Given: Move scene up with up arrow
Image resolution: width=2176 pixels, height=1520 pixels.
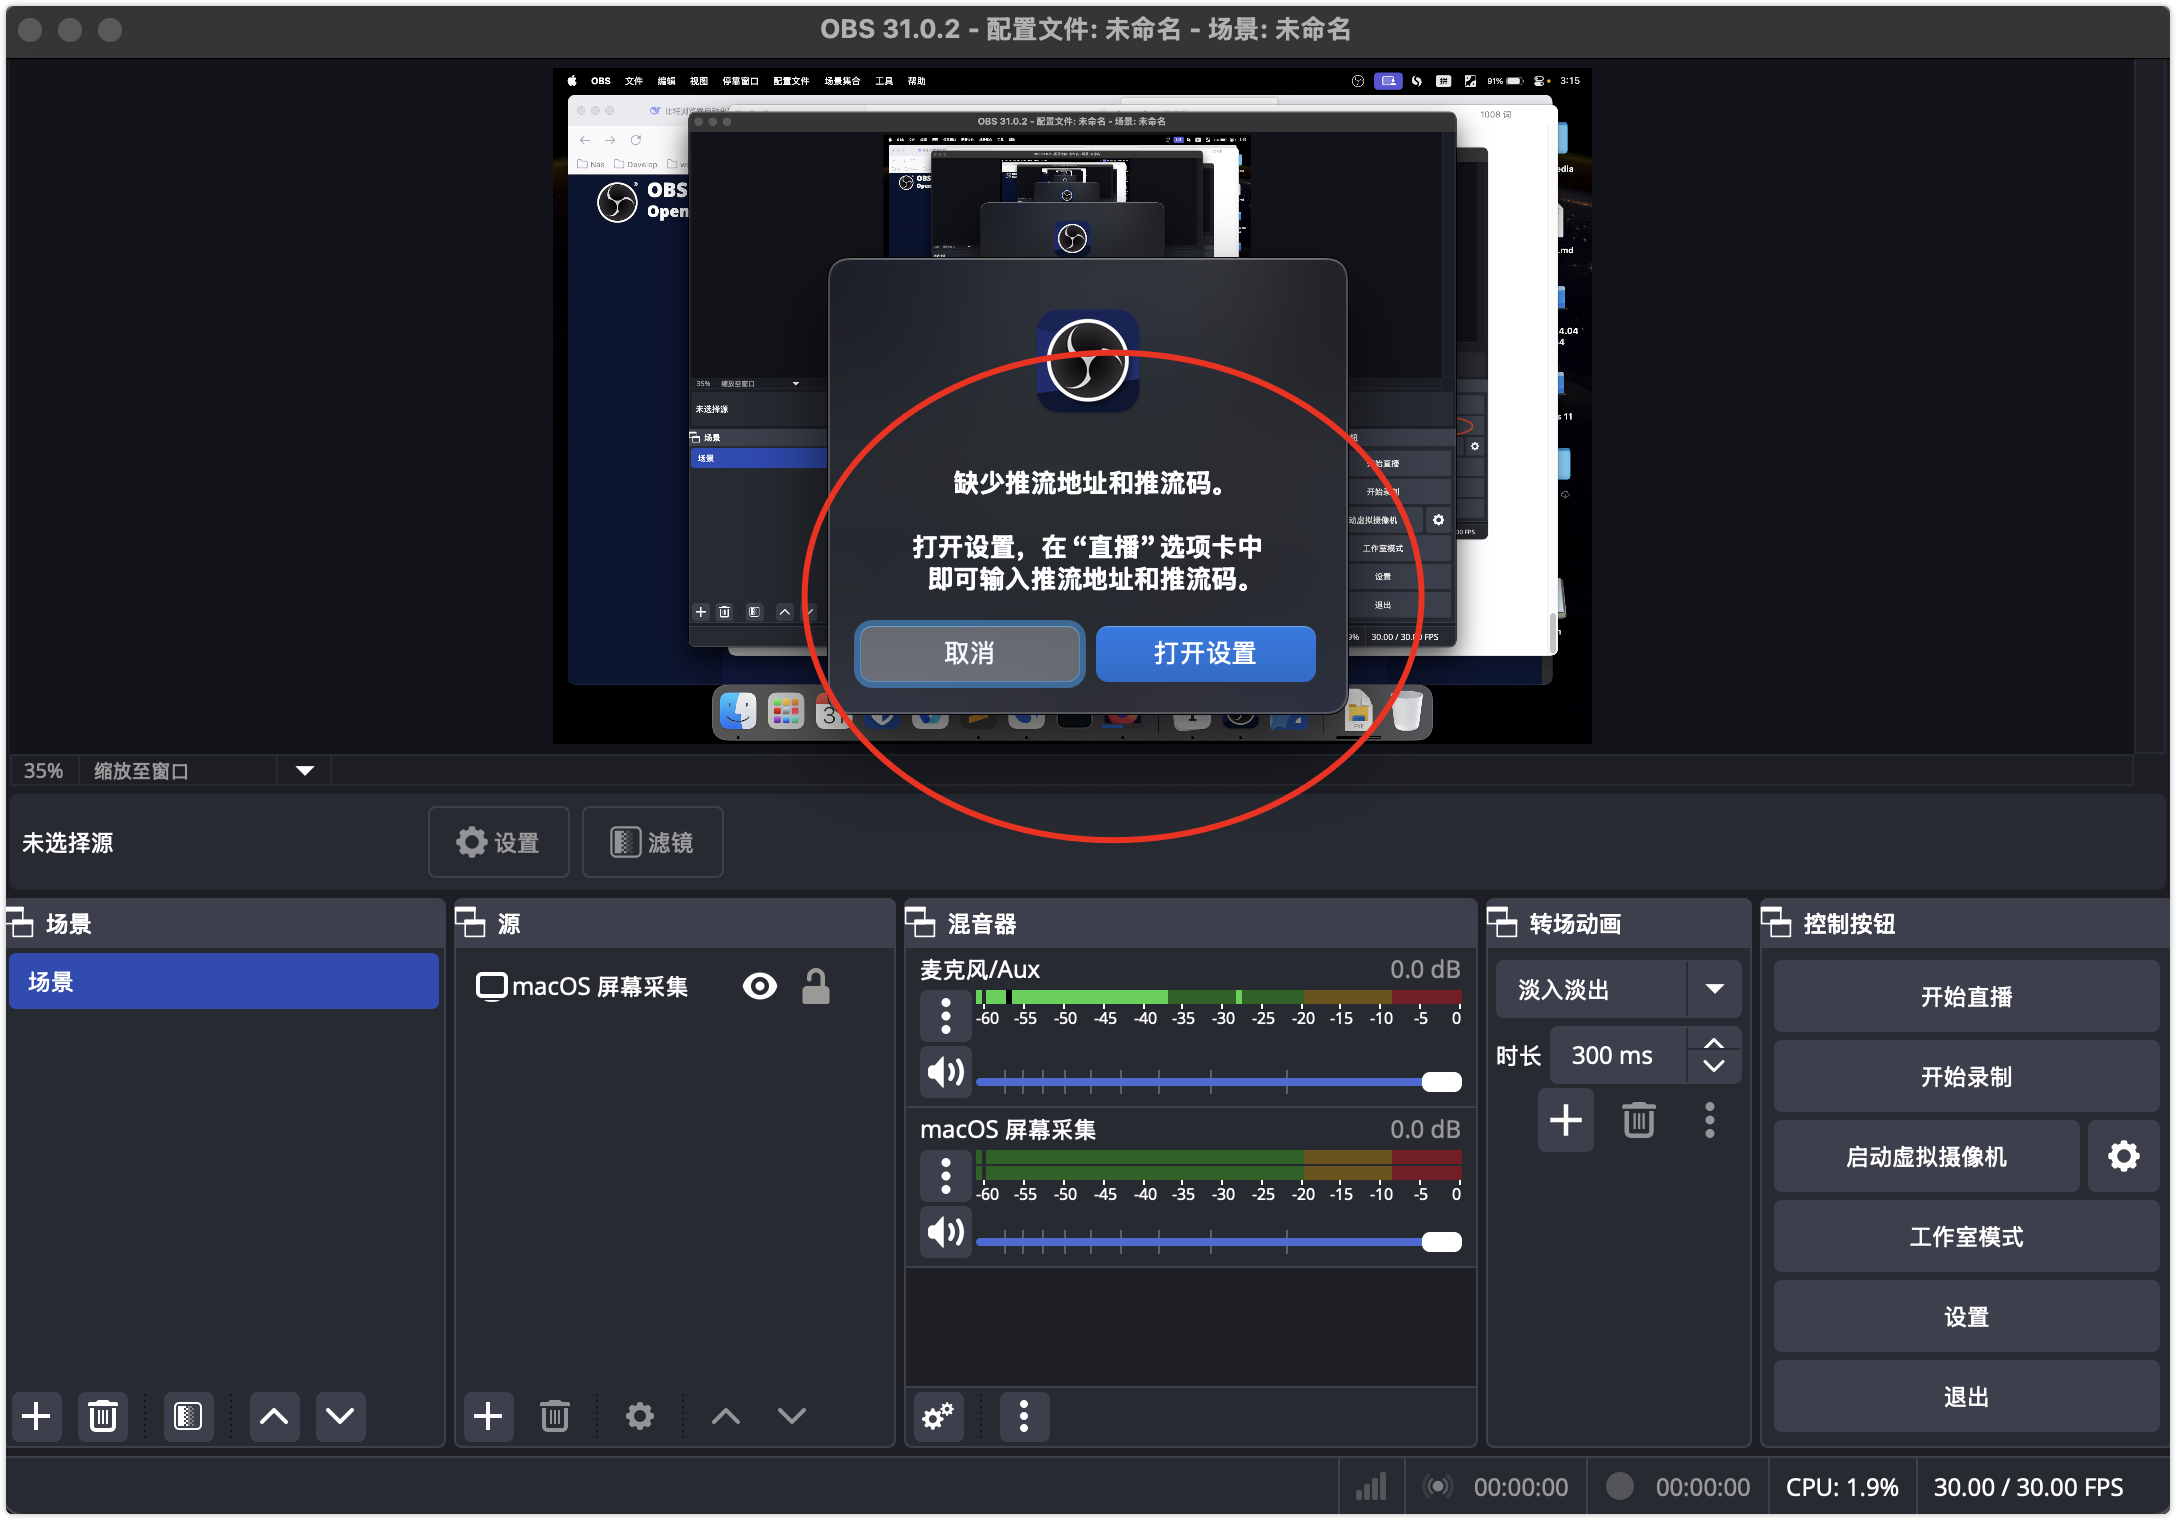Looking at the screenshot, I should (x=274, y=1416).
